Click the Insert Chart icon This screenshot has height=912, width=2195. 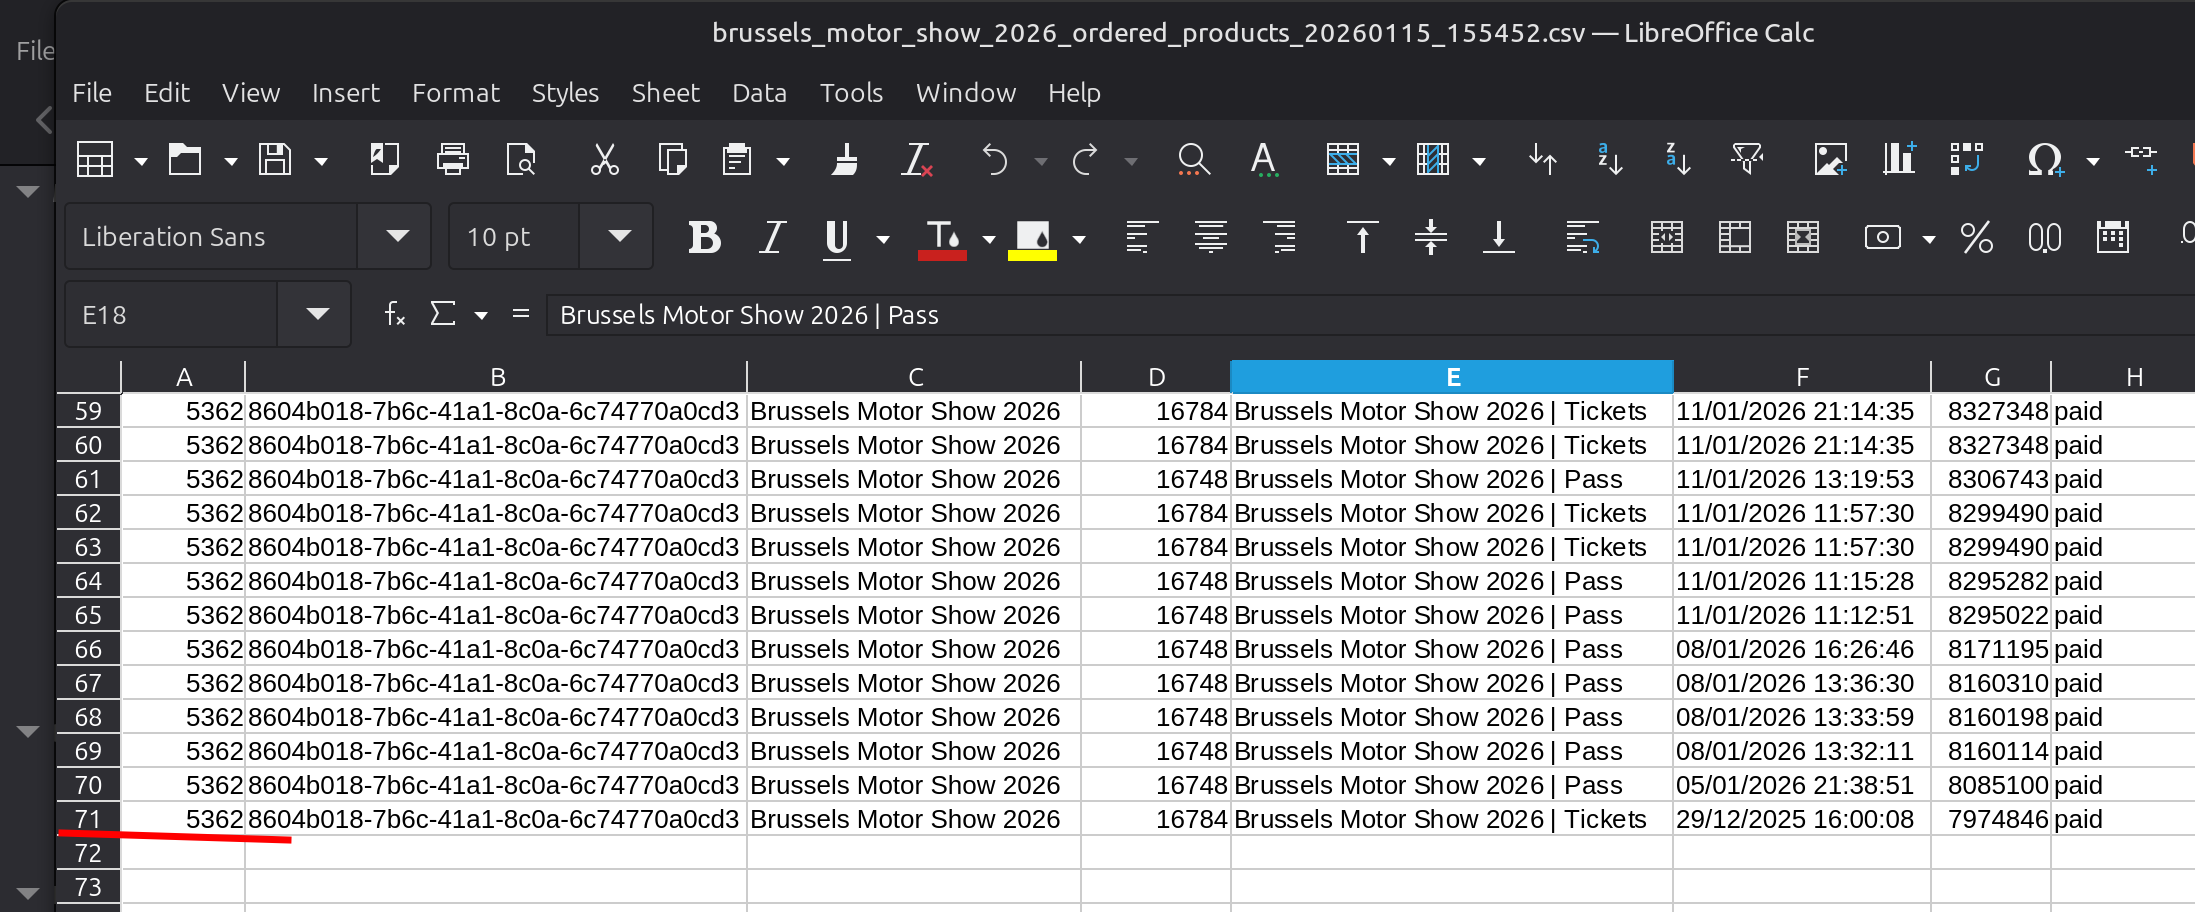click(1898, 160)
